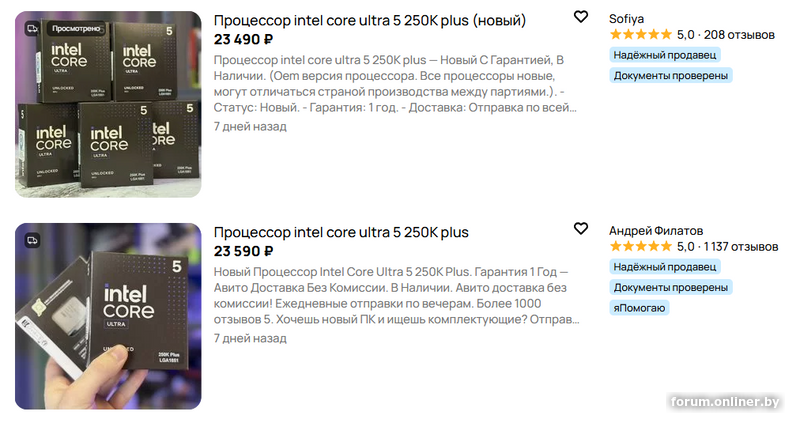
Task: Click delivery truck icon on first listing photo
Action: tap(32, 29)
